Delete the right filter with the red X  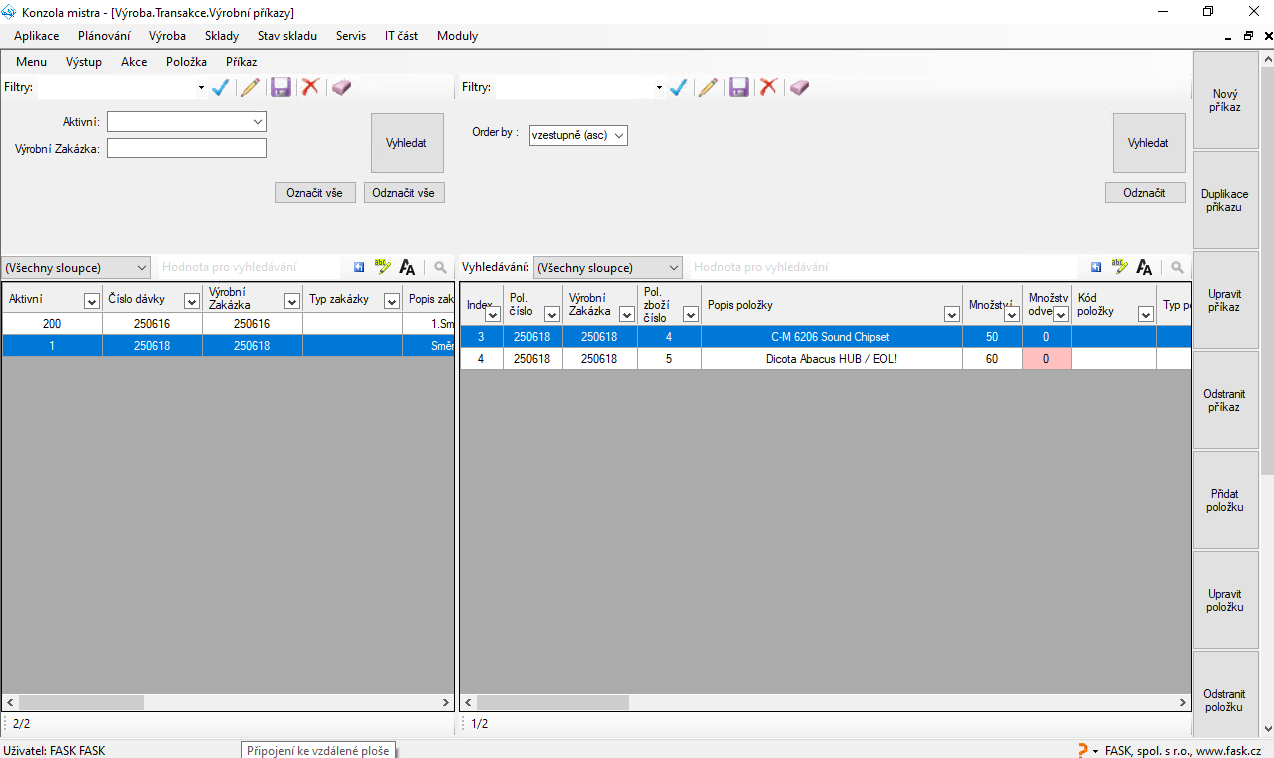point(768,88)
